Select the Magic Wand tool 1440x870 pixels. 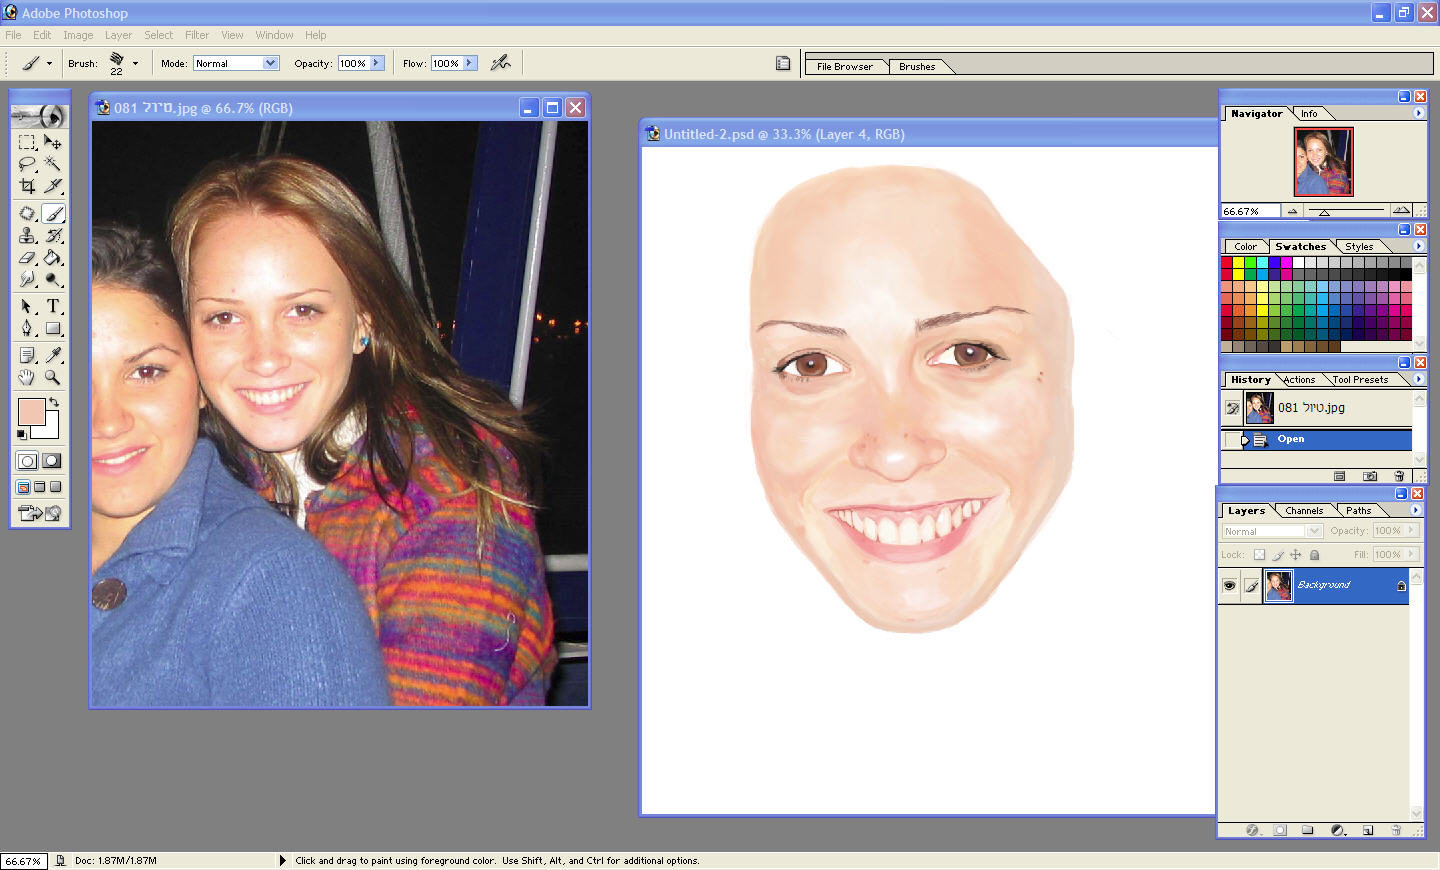[x=53, y=164]
